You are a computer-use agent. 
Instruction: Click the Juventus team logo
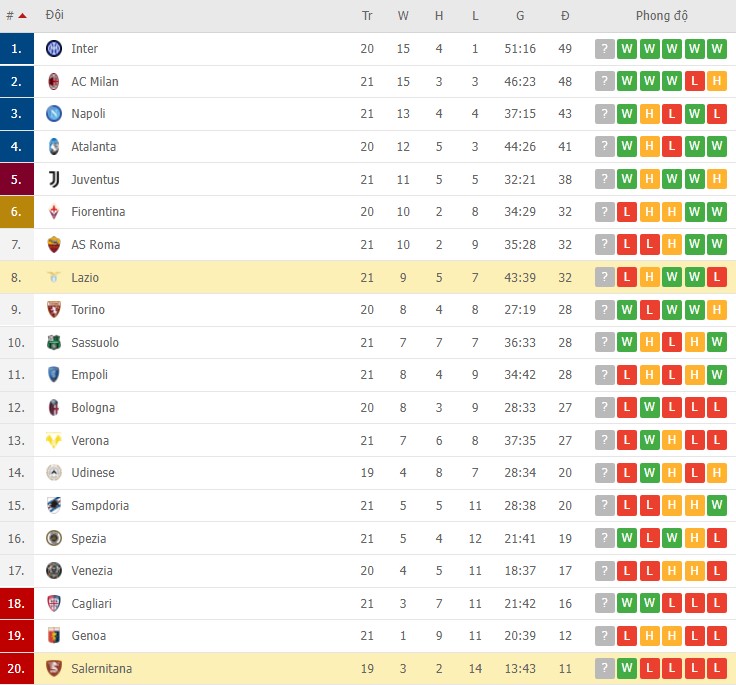tap(54, 179)
